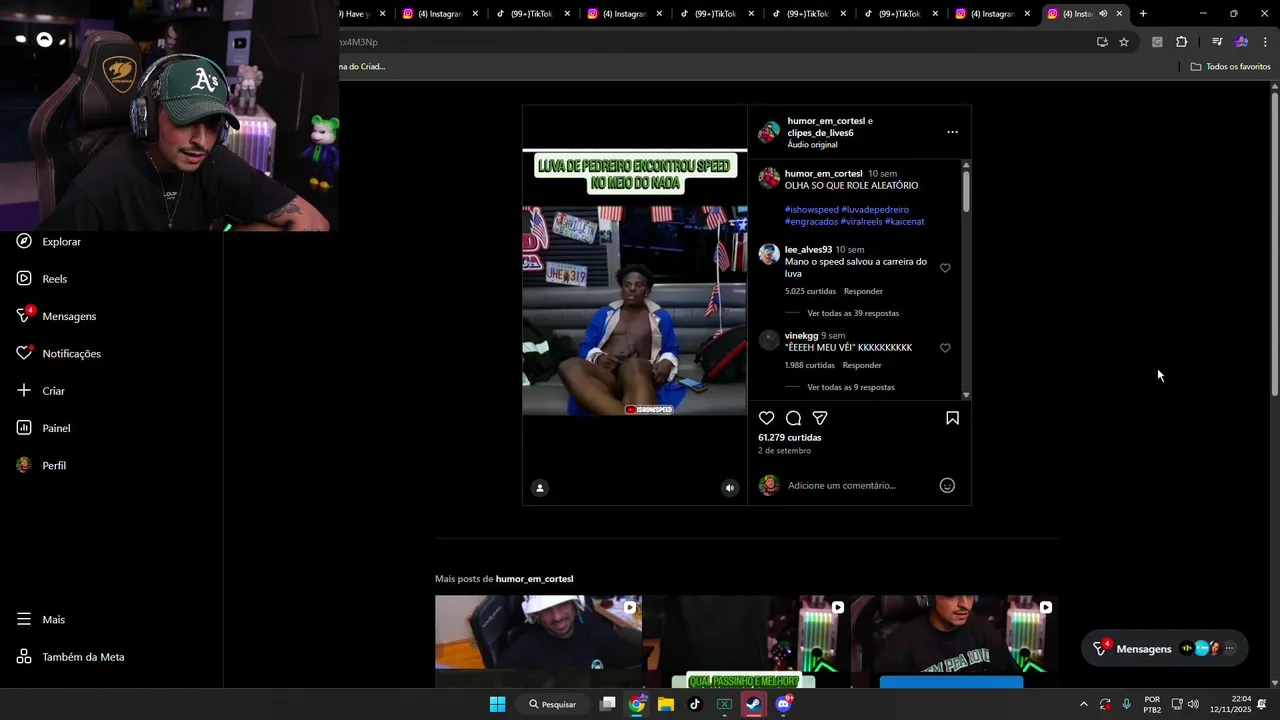Click the #ishowspeed hashtag
1280x720 pixels.
pyautogui.click(x=811, y=210)
